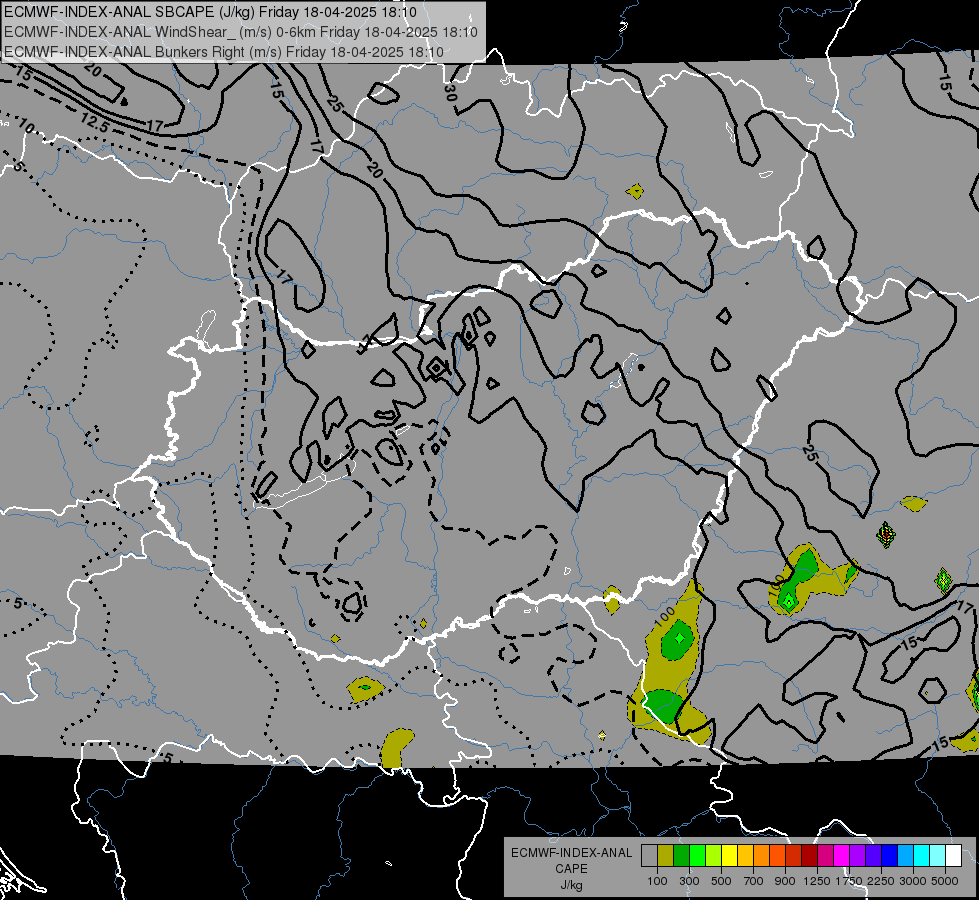The image size is (979, 900).
Task: Click the 5000 legend tick label
Action: [945, 881]
